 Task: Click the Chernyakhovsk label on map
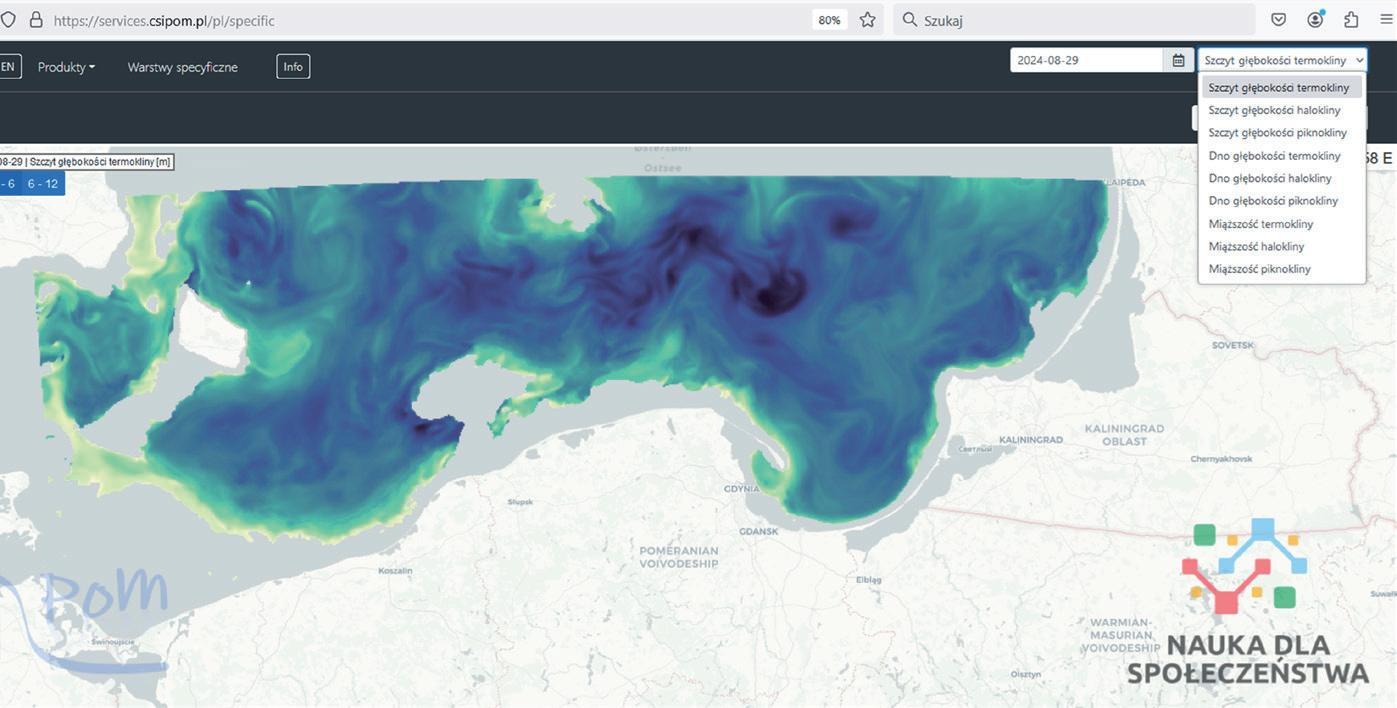(1220, 458)
